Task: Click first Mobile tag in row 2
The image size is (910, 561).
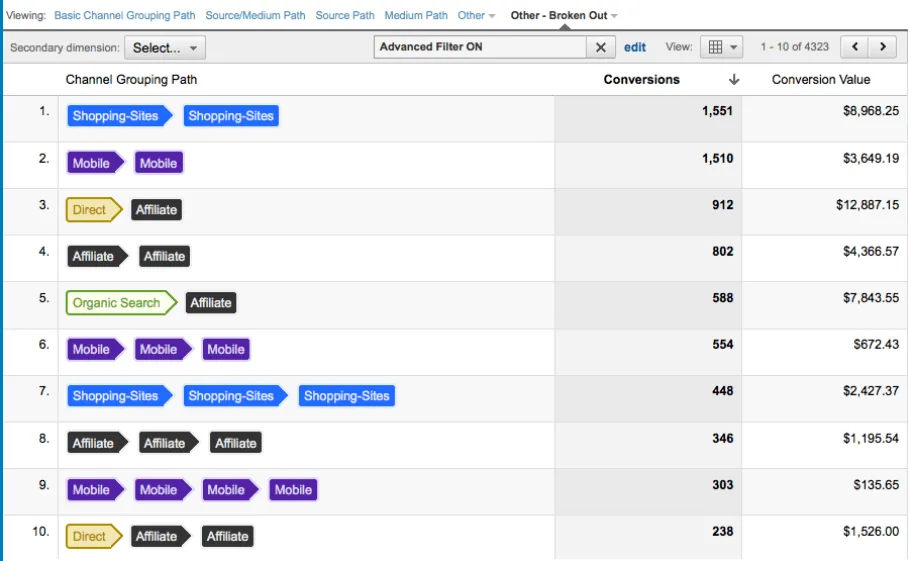Action: click(95, 163)
